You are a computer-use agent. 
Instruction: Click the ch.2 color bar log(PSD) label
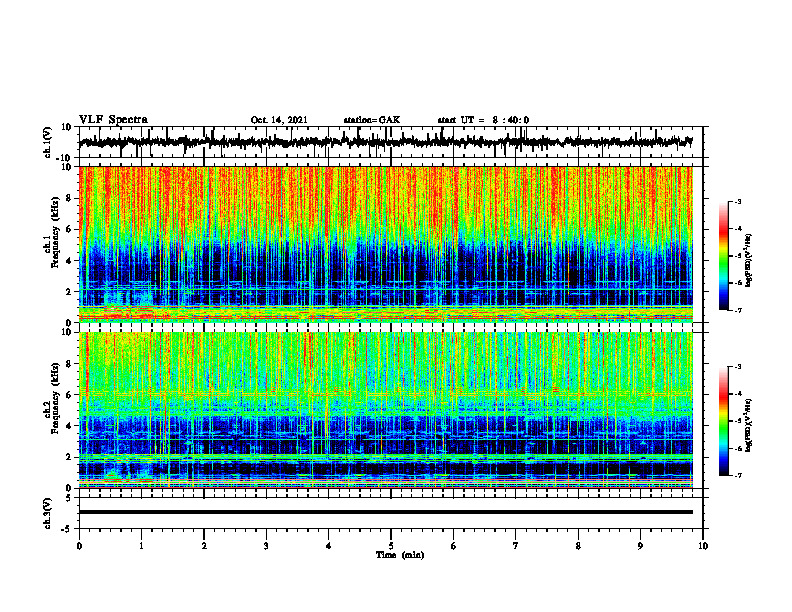(749, 425)
